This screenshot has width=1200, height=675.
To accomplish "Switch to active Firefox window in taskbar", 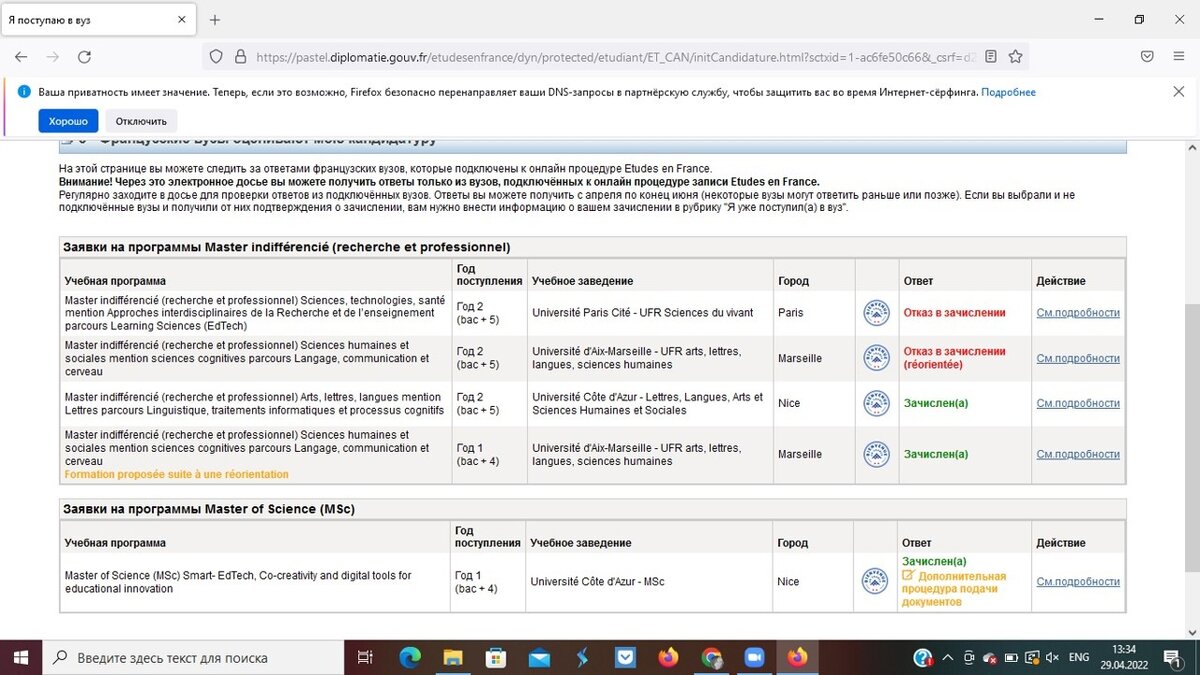I will click(x=797, y=657).
